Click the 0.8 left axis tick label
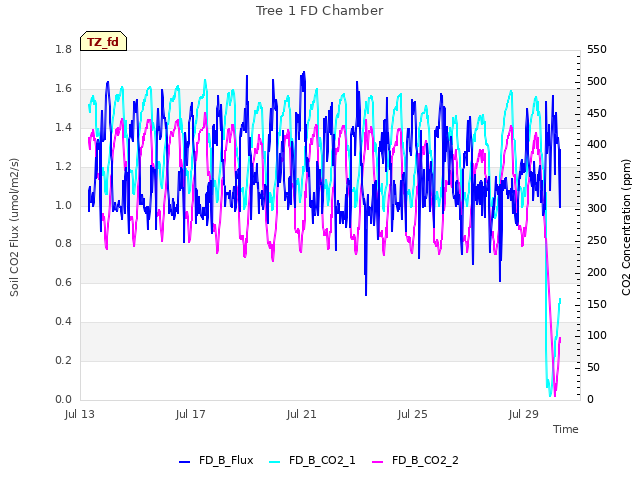Screen dimensions: 640x480 point(64,244)
